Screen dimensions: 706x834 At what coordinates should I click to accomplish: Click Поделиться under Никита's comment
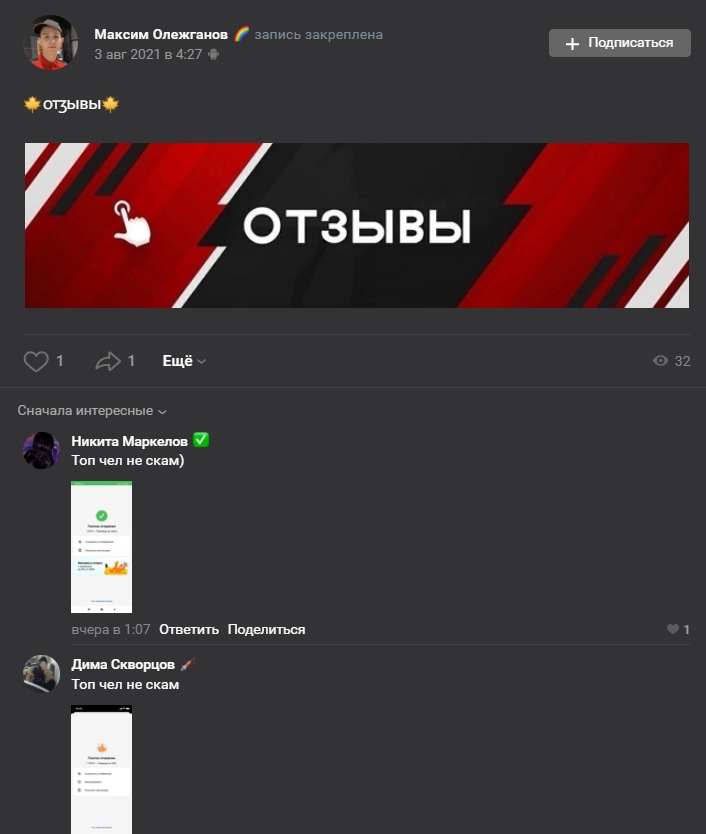267,629
